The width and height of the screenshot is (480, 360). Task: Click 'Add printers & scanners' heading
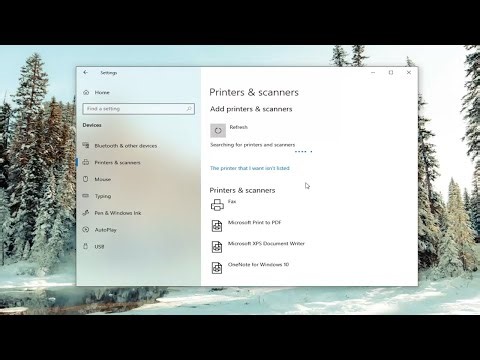(x=251, y=109)
